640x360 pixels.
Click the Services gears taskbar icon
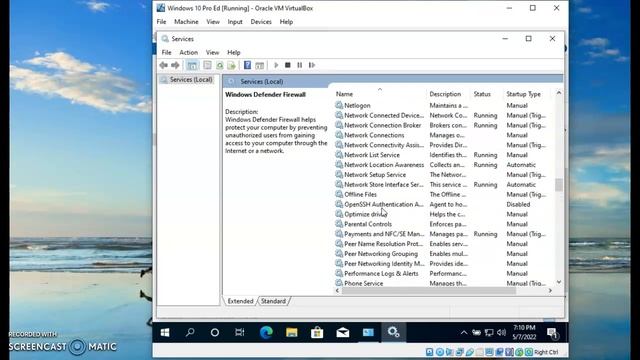tap(393, 333)
